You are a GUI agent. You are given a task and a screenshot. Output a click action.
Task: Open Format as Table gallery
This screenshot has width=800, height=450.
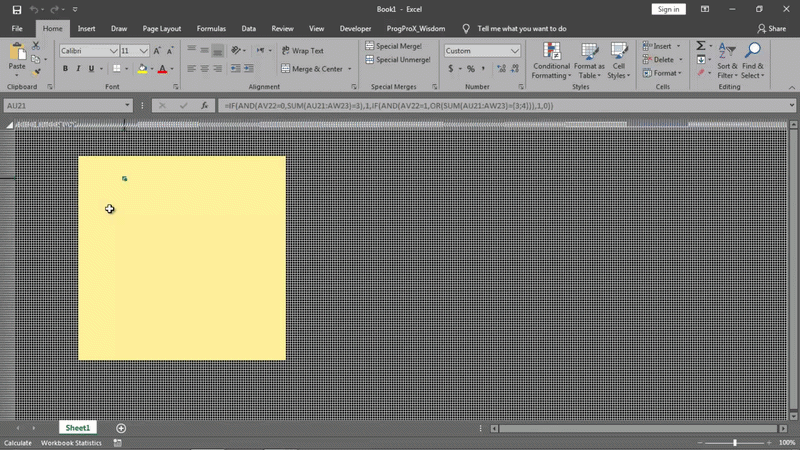click(x=589, y=61)
